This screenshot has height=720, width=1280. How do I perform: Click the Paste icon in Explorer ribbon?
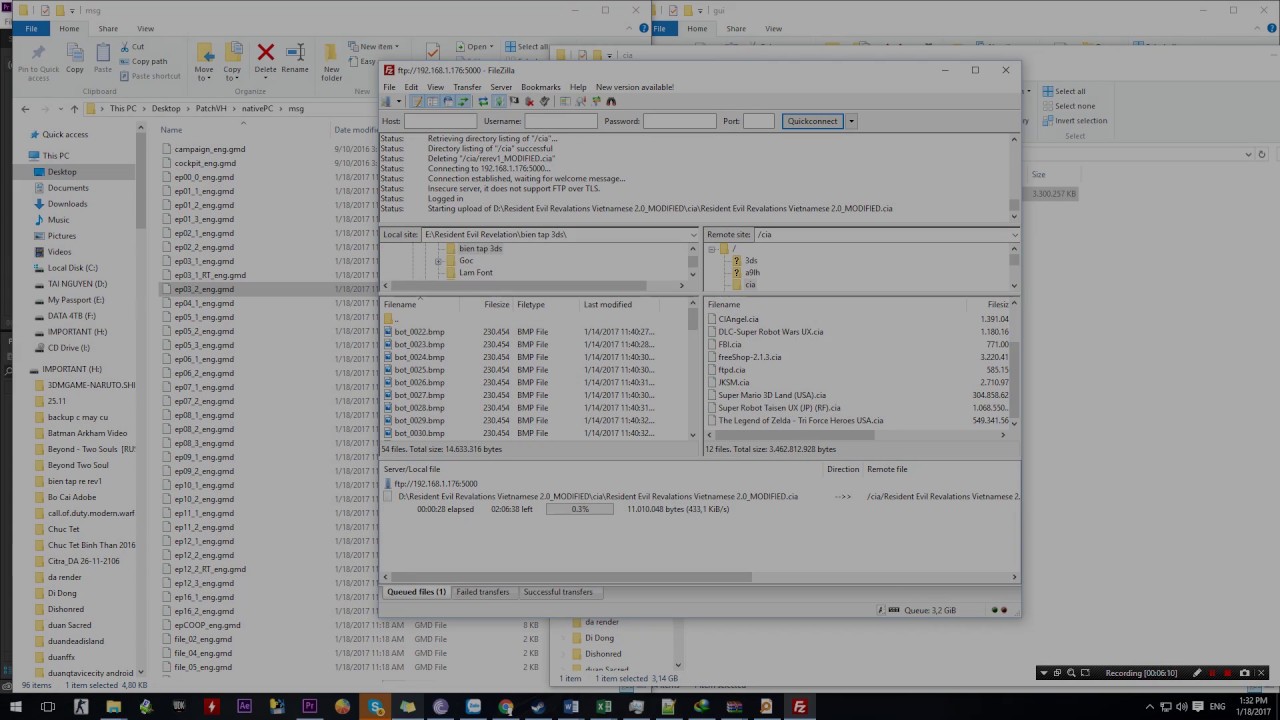(x=103, y=57)
